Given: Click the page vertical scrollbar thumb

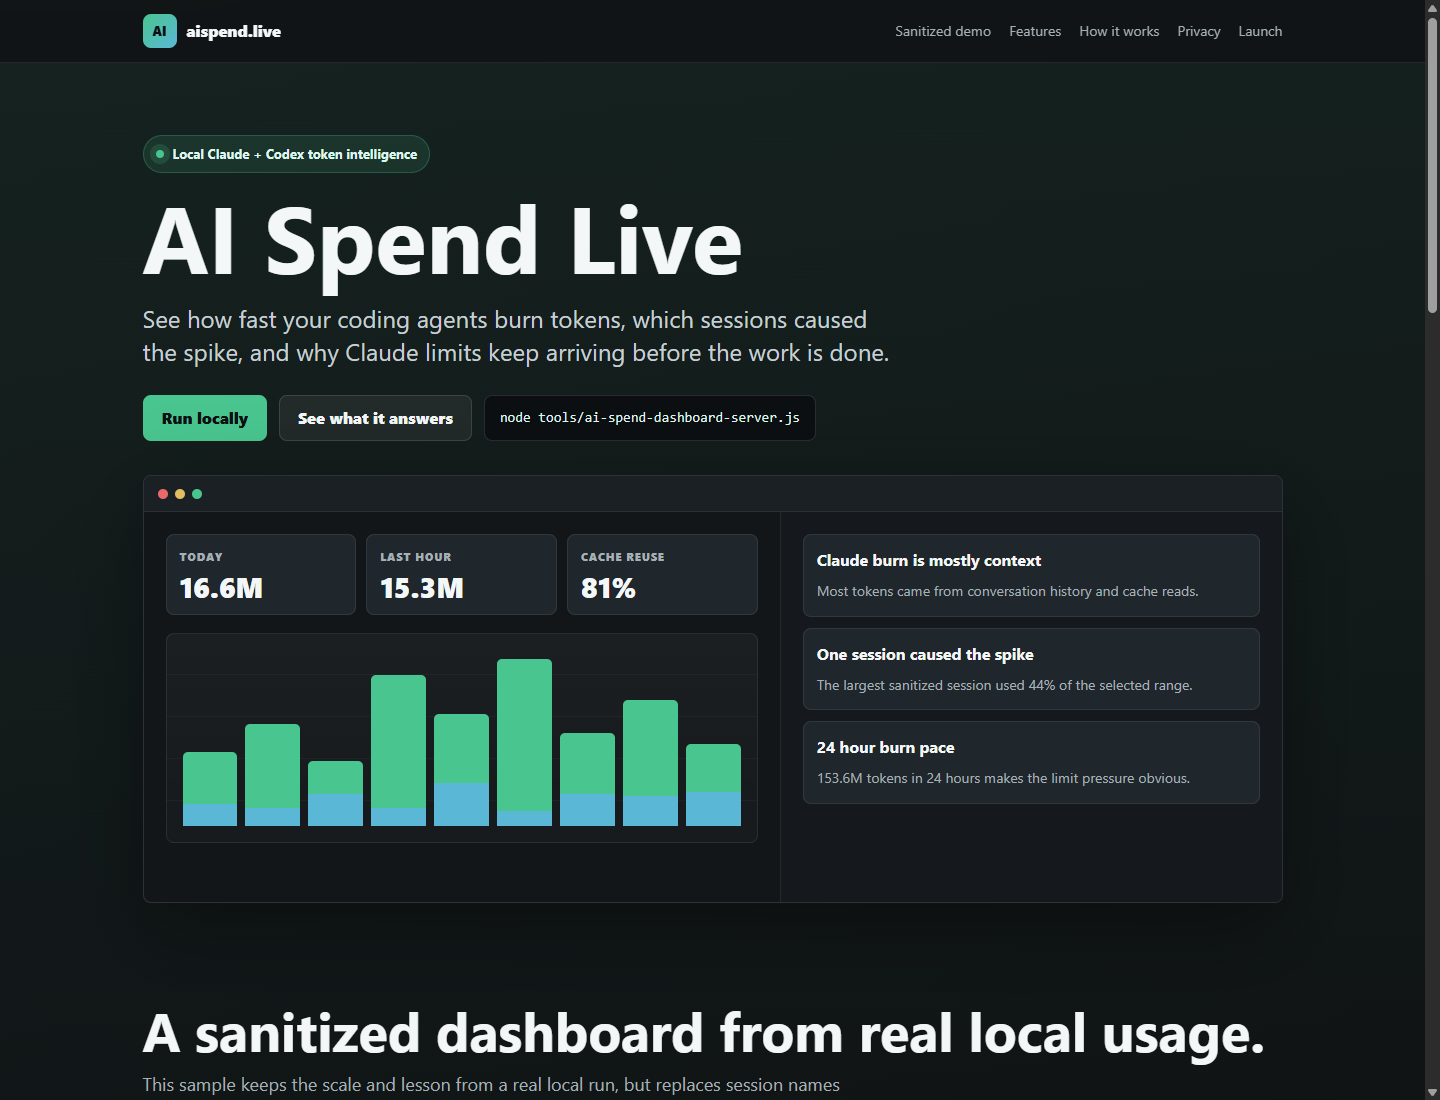Looking at the screenshot, I should [x=1432, y=165].
